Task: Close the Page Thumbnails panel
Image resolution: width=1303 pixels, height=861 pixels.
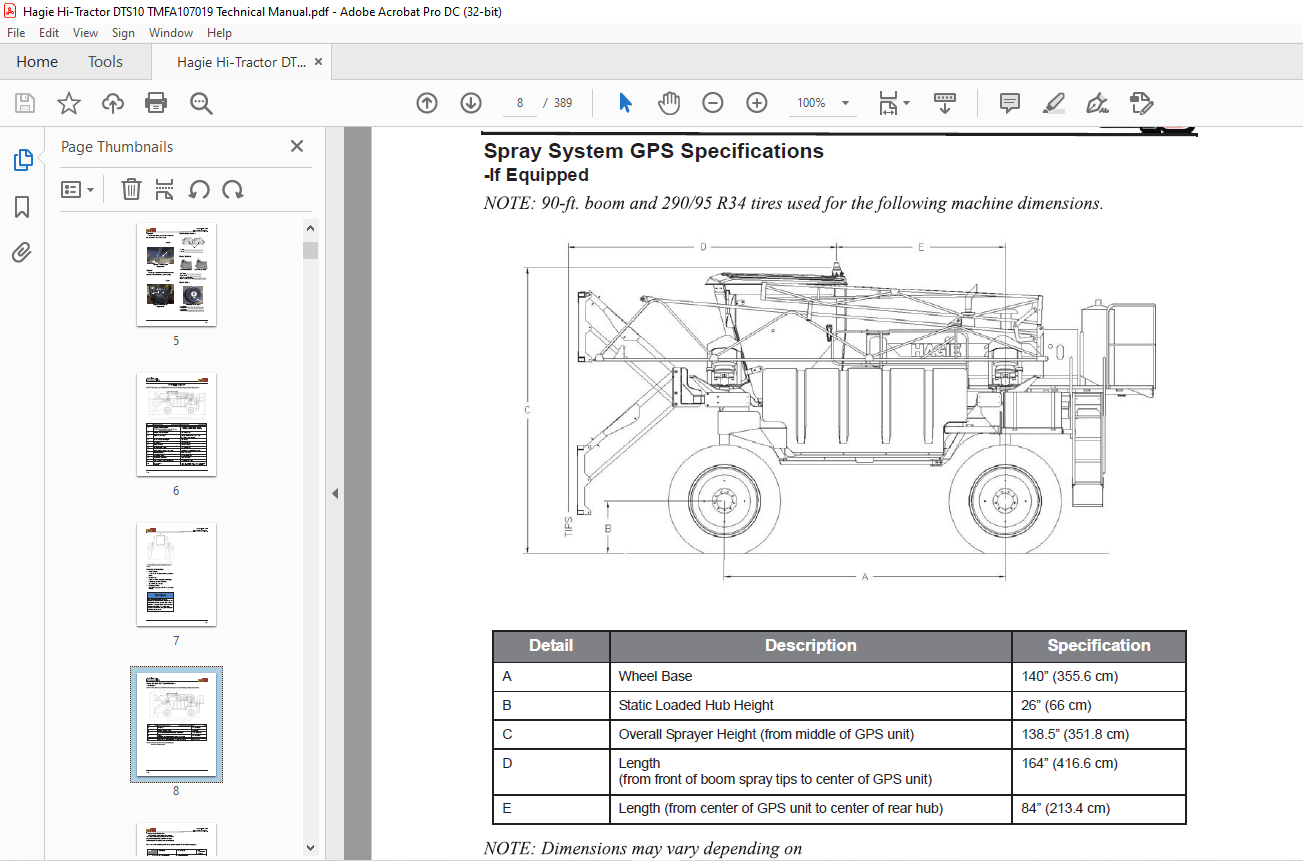Action: 297,146
